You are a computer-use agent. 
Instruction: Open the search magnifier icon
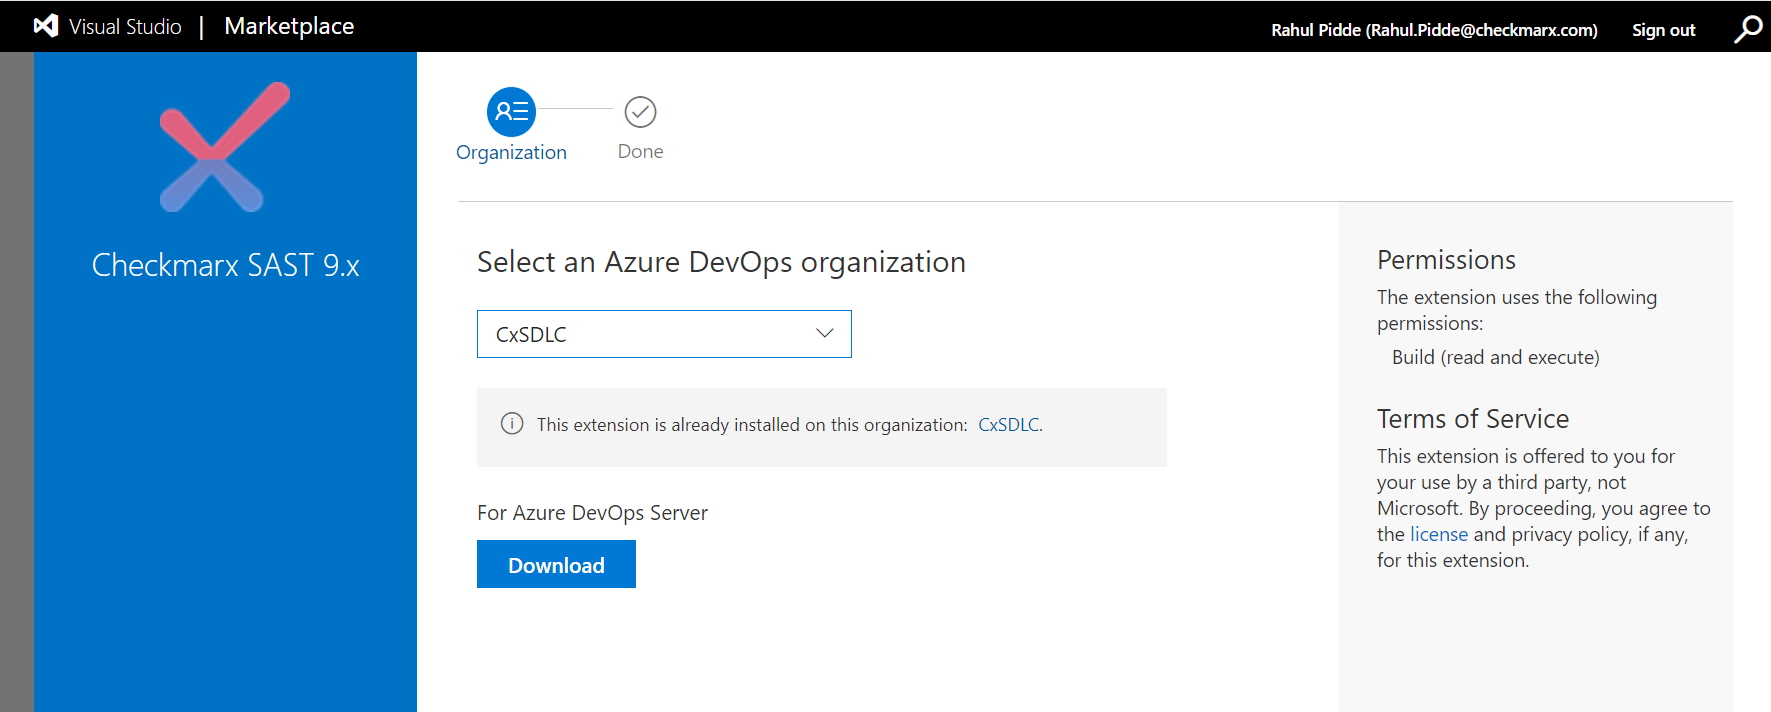(1748, 29)
